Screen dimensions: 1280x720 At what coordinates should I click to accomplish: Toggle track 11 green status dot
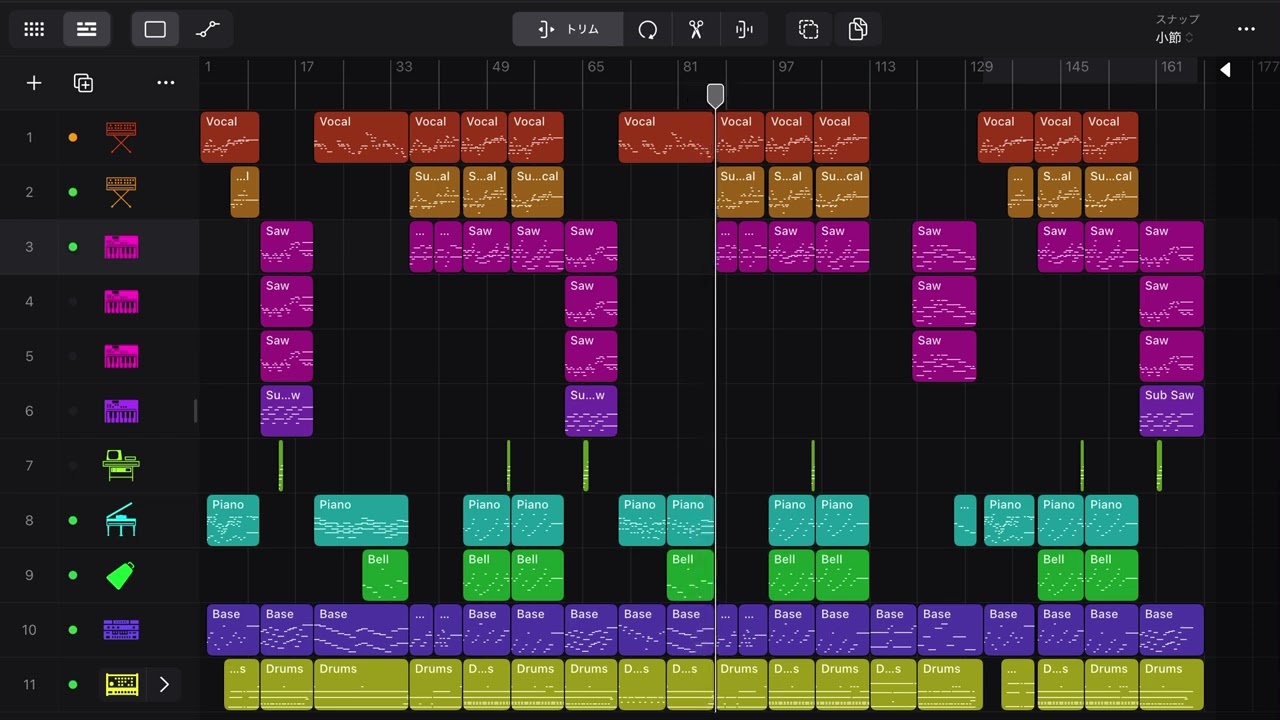tap(72, 685)
